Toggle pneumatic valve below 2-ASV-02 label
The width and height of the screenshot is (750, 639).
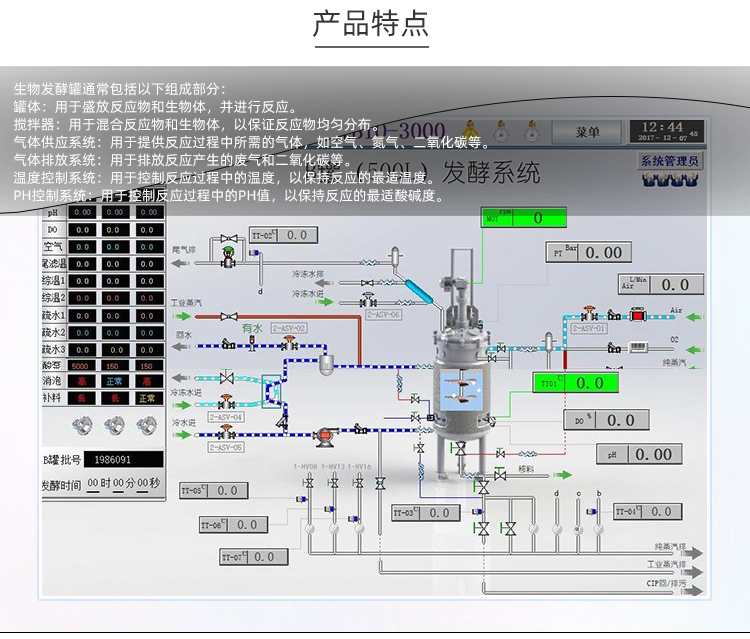point(288,343)
